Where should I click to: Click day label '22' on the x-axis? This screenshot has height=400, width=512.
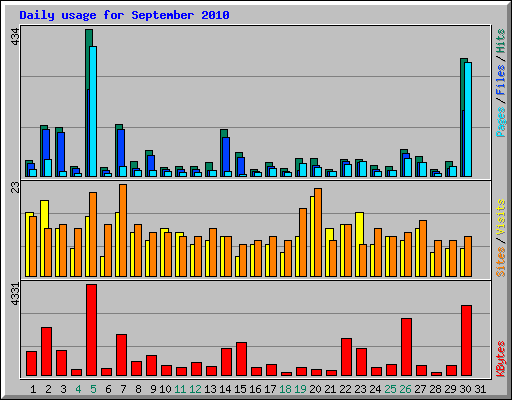coord(345,389)
